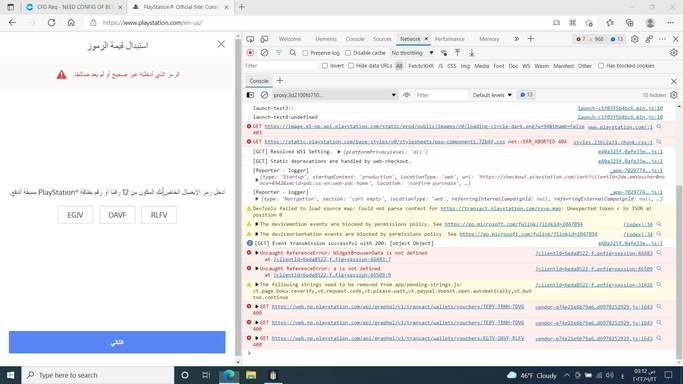Viewport: 683px width, 384px height.
Task: Toggle the network filter funnel icon
Action: click(278, 53)
